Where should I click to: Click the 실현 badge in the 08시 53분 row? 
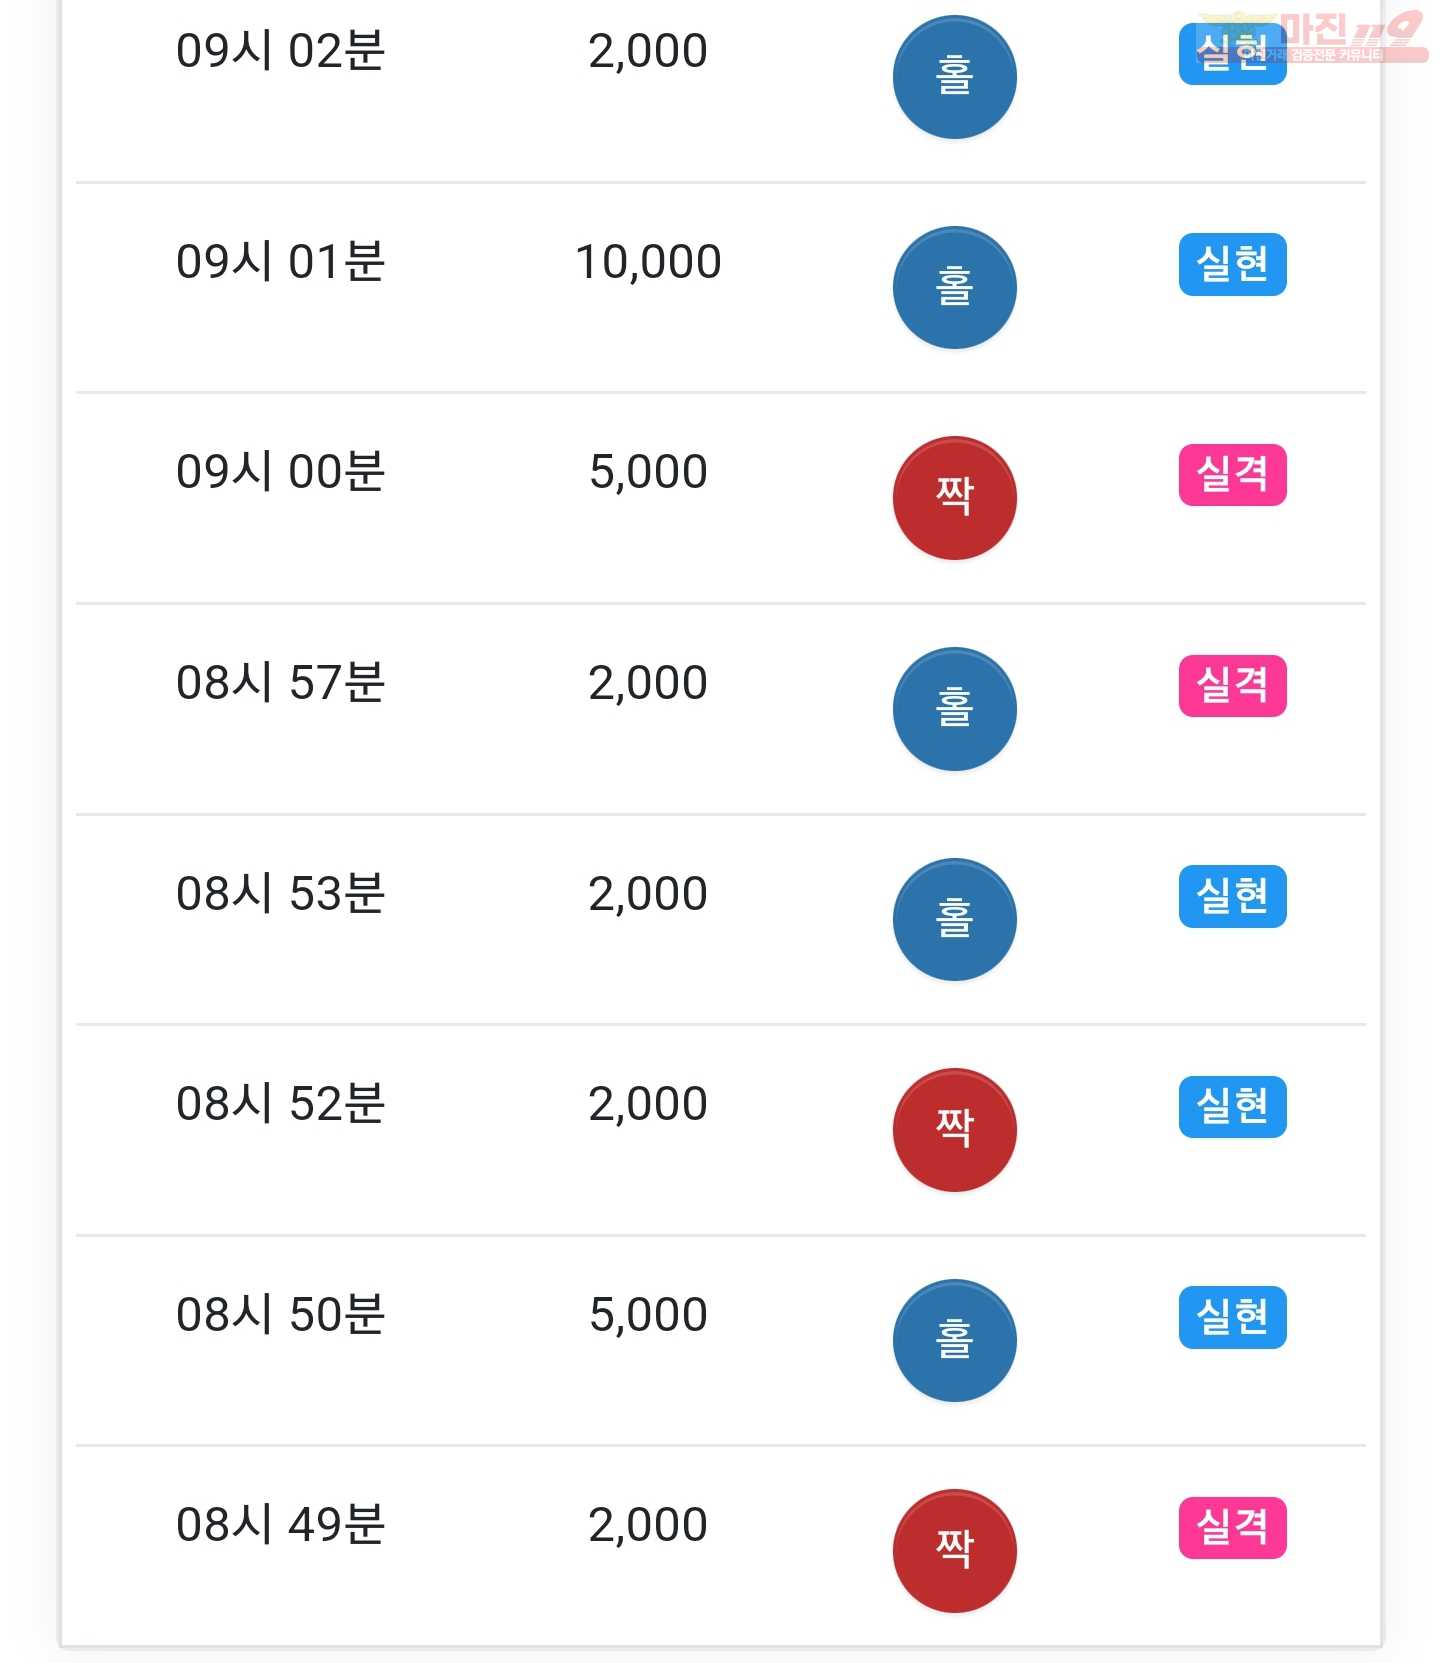(1232, 896)
